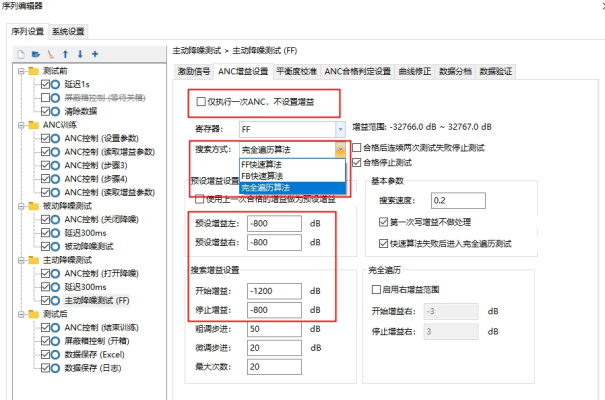The width and height of the screenshot is (605, 400).
Task: Click circle icon of 数据保存 (Excel)
Action: tap(56, 354)
